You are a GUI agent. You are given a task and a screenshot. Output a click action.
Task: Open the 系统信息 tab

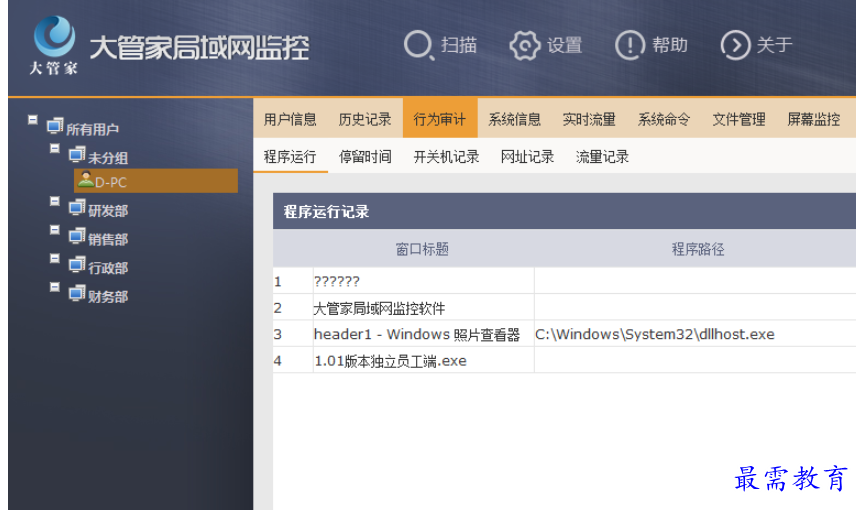(x=515, y=119)
